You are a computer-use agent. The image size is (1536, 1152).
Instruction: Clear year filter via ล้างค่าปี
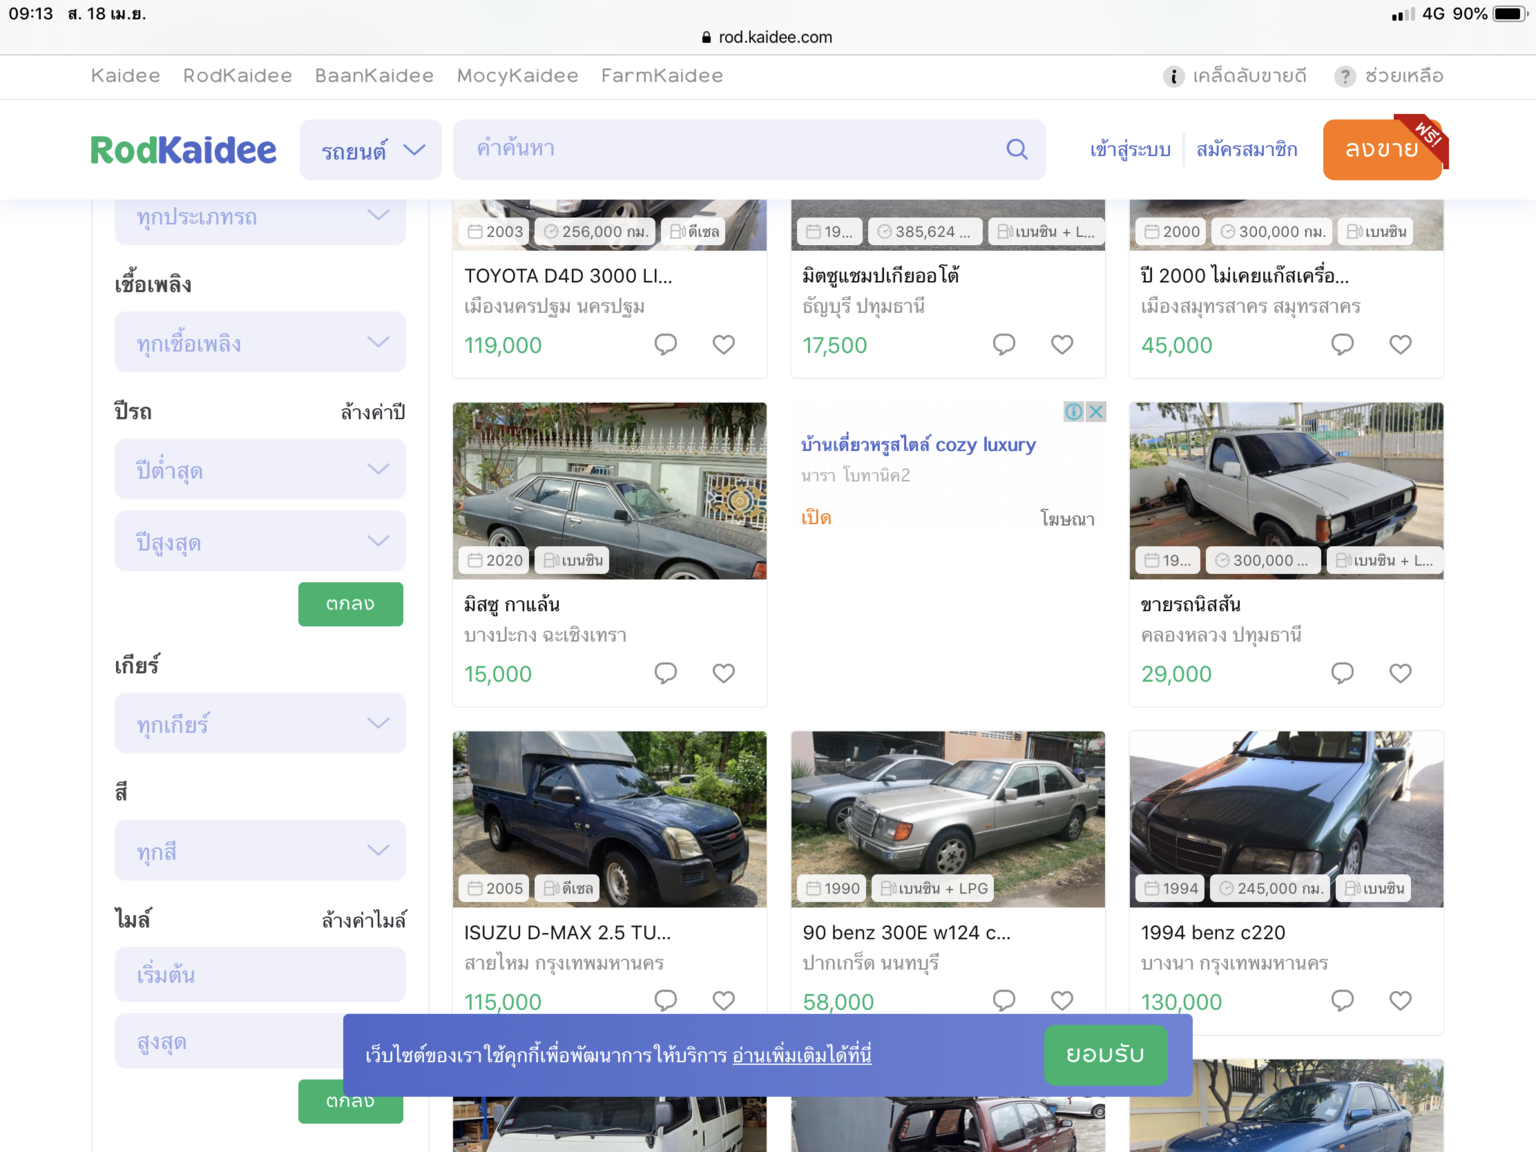(373, 412)
